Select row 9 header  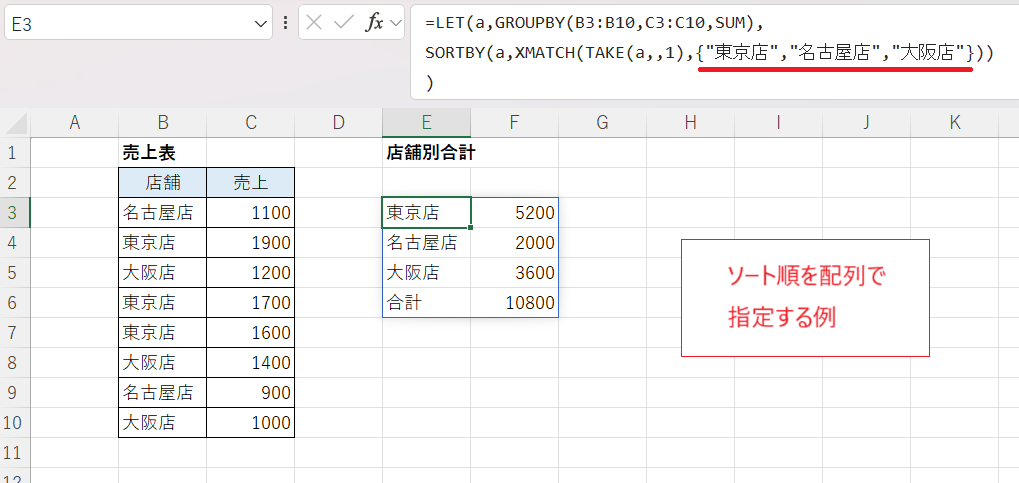(x=15, y=392)
